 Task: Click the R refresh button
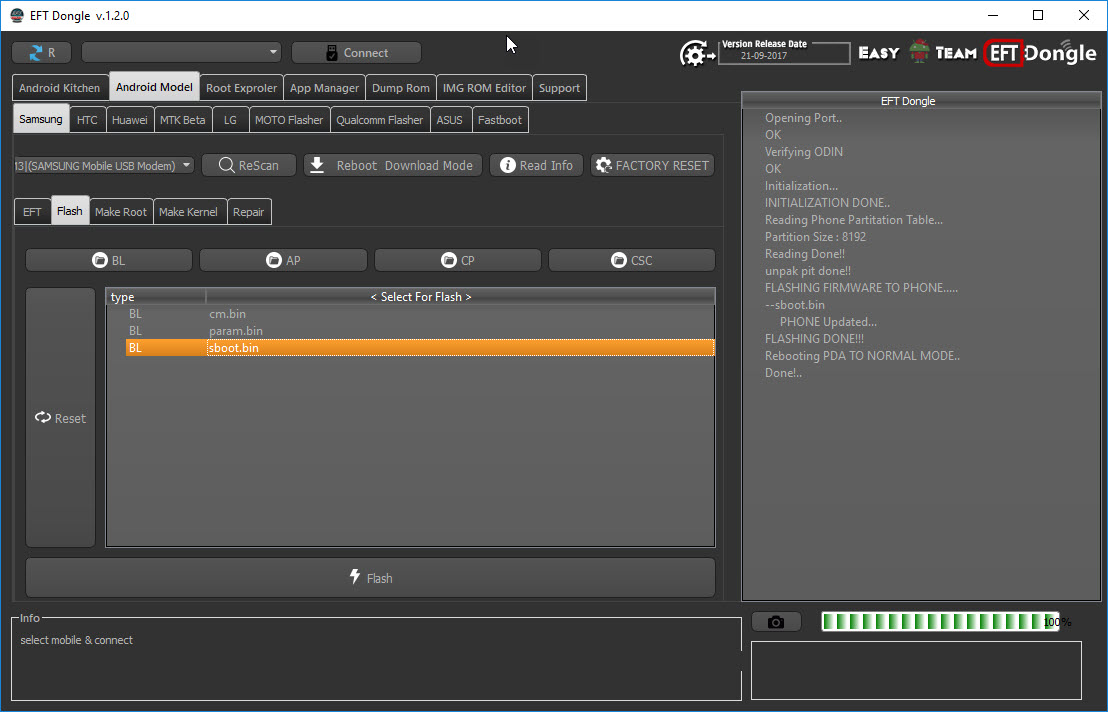[x=42, y=53]
